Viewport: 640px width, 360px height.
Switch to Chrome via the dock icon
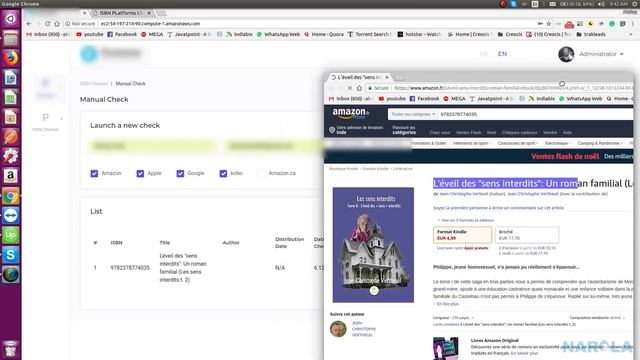[x=11, y=196]
